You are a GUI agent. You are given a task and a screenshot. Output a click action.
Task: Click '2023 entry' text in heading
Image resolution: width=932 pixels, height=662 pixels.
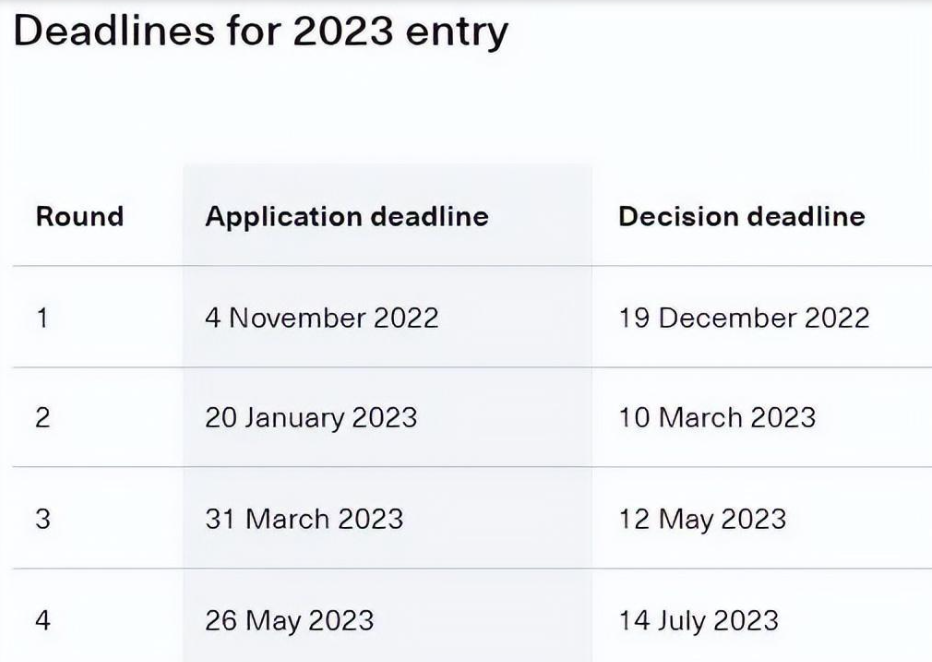coord(398,30)
